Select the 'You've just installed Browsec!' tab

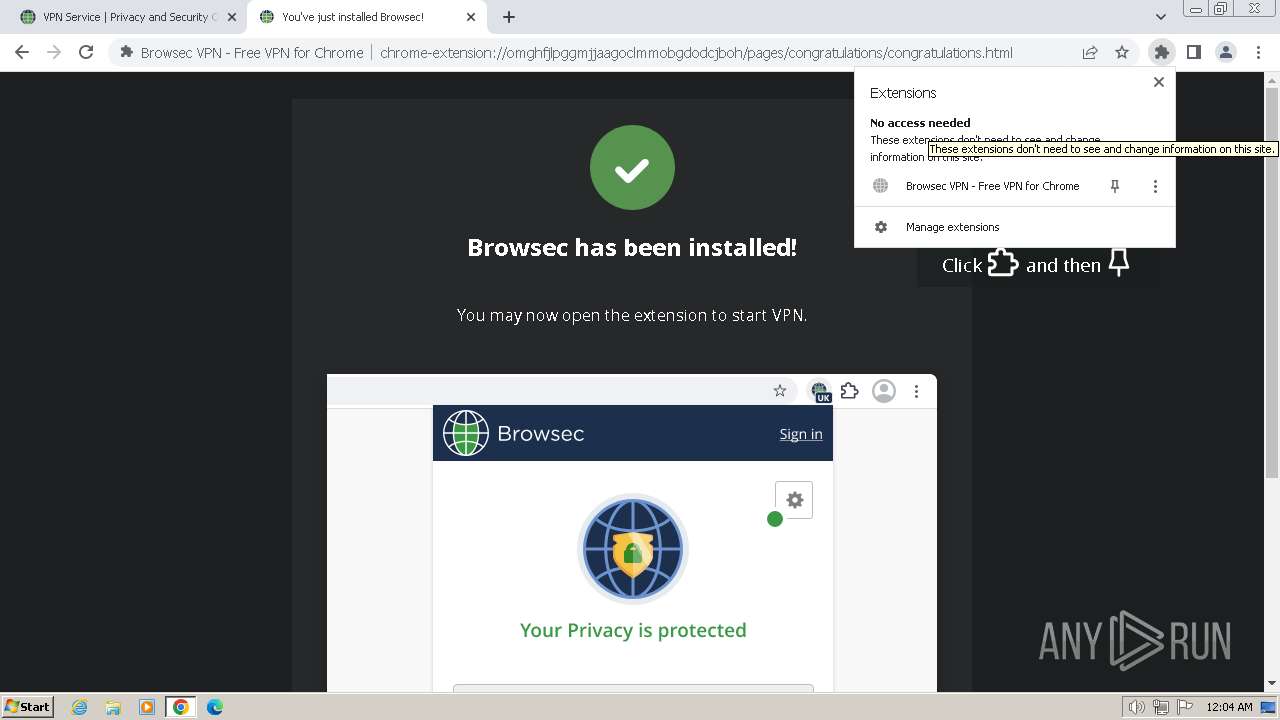tap(365, 17)
